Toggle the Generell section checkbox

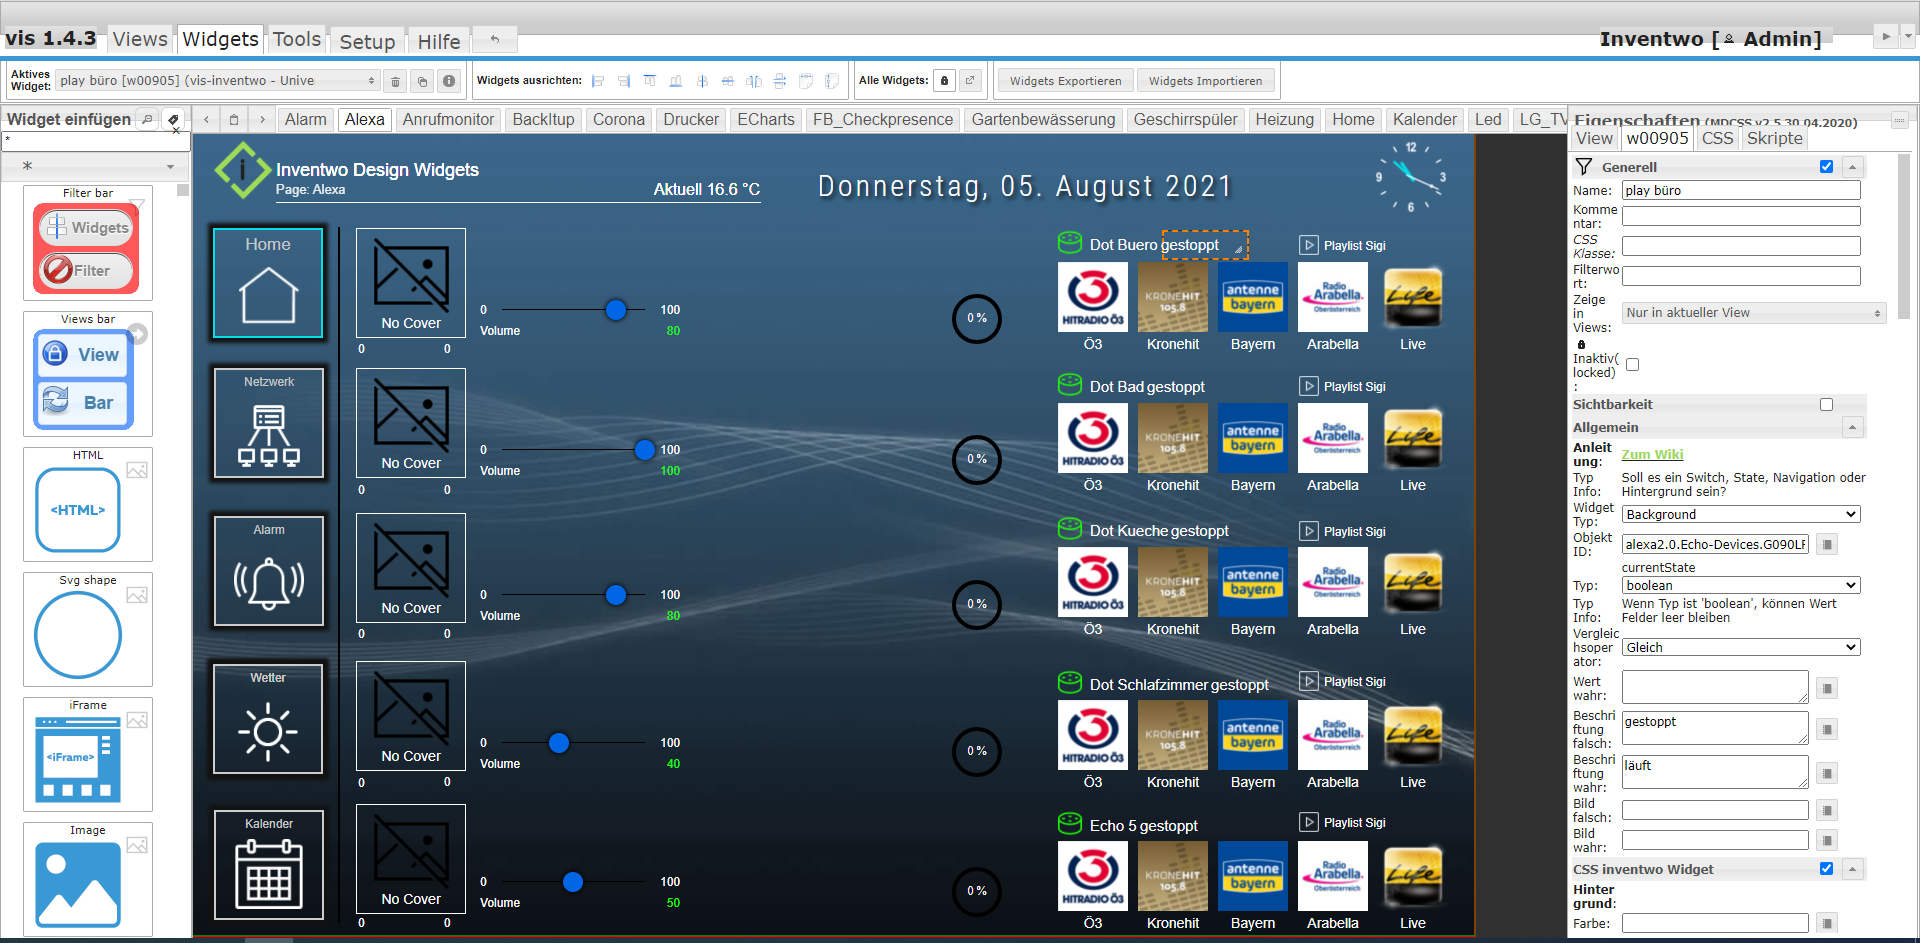coord(1826,167)
